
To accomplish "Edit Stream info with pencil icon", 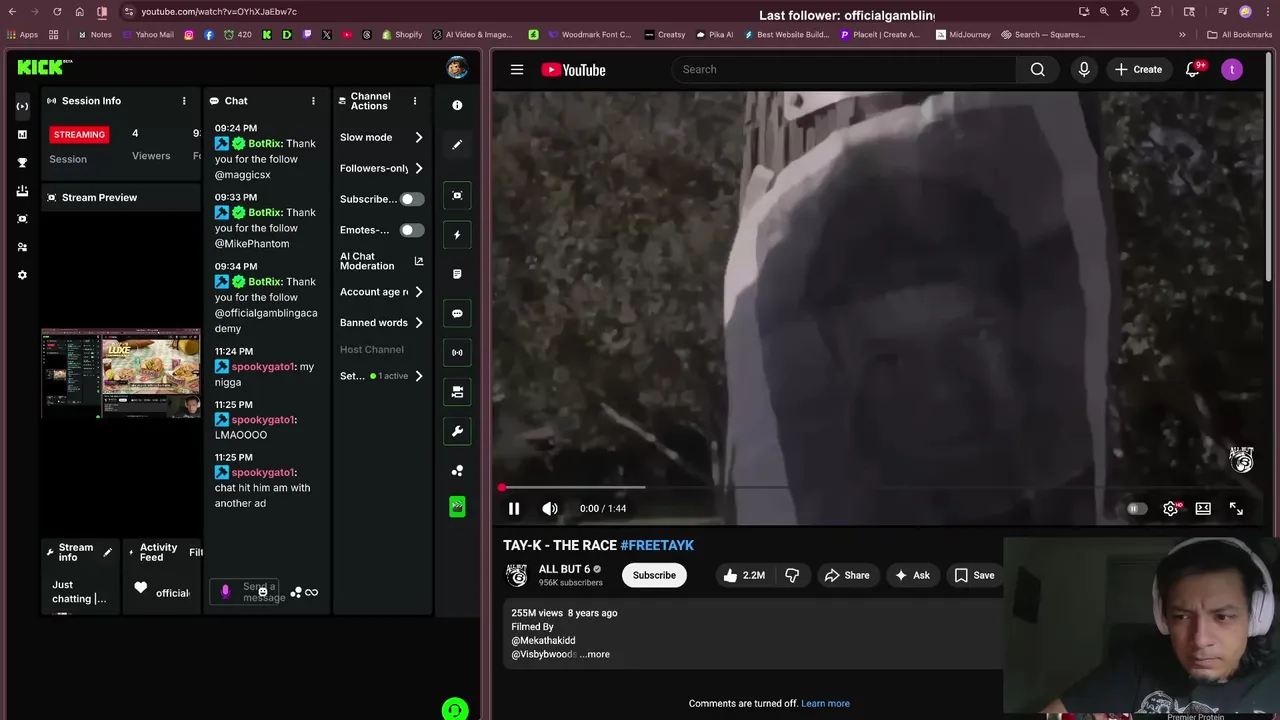I will coord(108,552).
